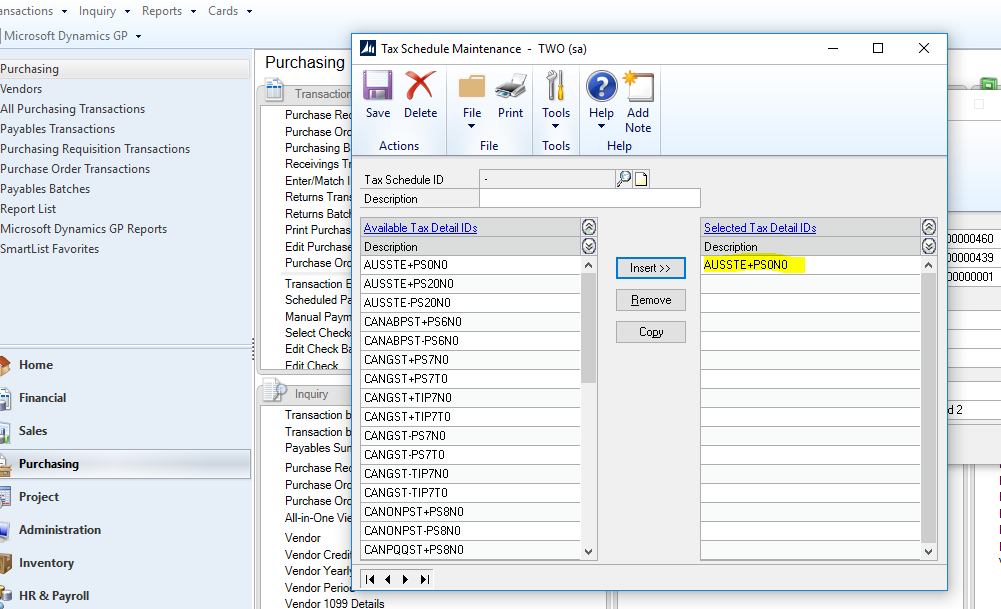The height and width of the screenshot is (609, 1001).
Task: Click the Add Note icon
Action: [x=638, y=86]
